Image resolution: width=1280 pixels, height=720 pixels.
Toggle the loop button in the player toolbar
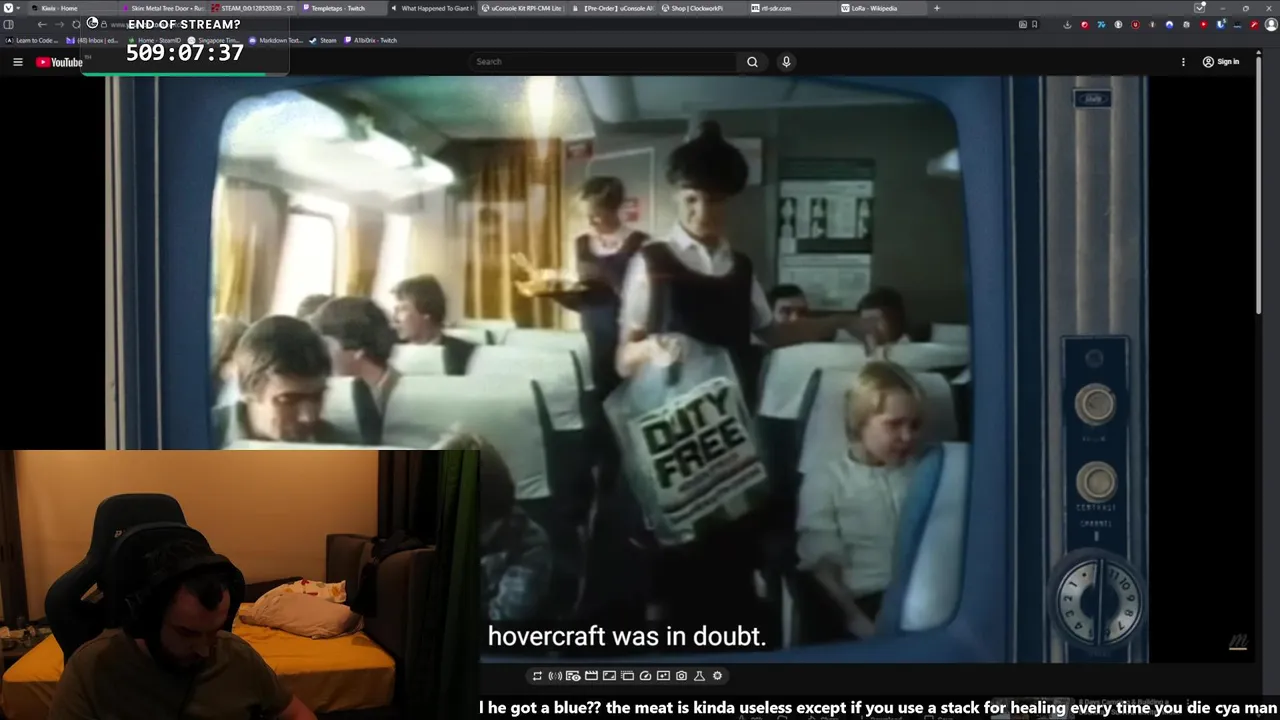(537, 676)
